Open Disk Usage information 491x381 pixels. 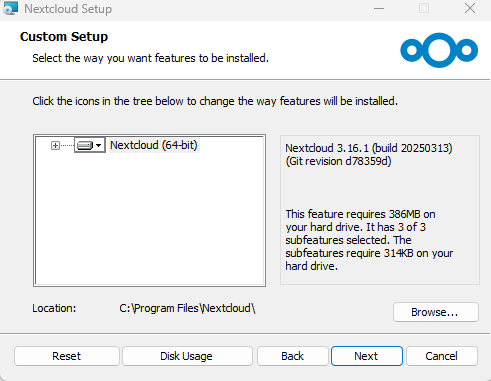[x=187, y=356]
